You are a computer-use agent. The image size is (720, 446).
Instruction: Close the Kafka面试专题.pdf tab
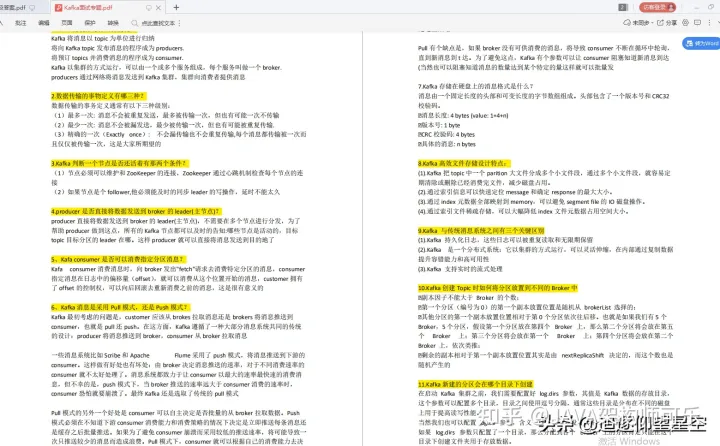coord(158,8)
